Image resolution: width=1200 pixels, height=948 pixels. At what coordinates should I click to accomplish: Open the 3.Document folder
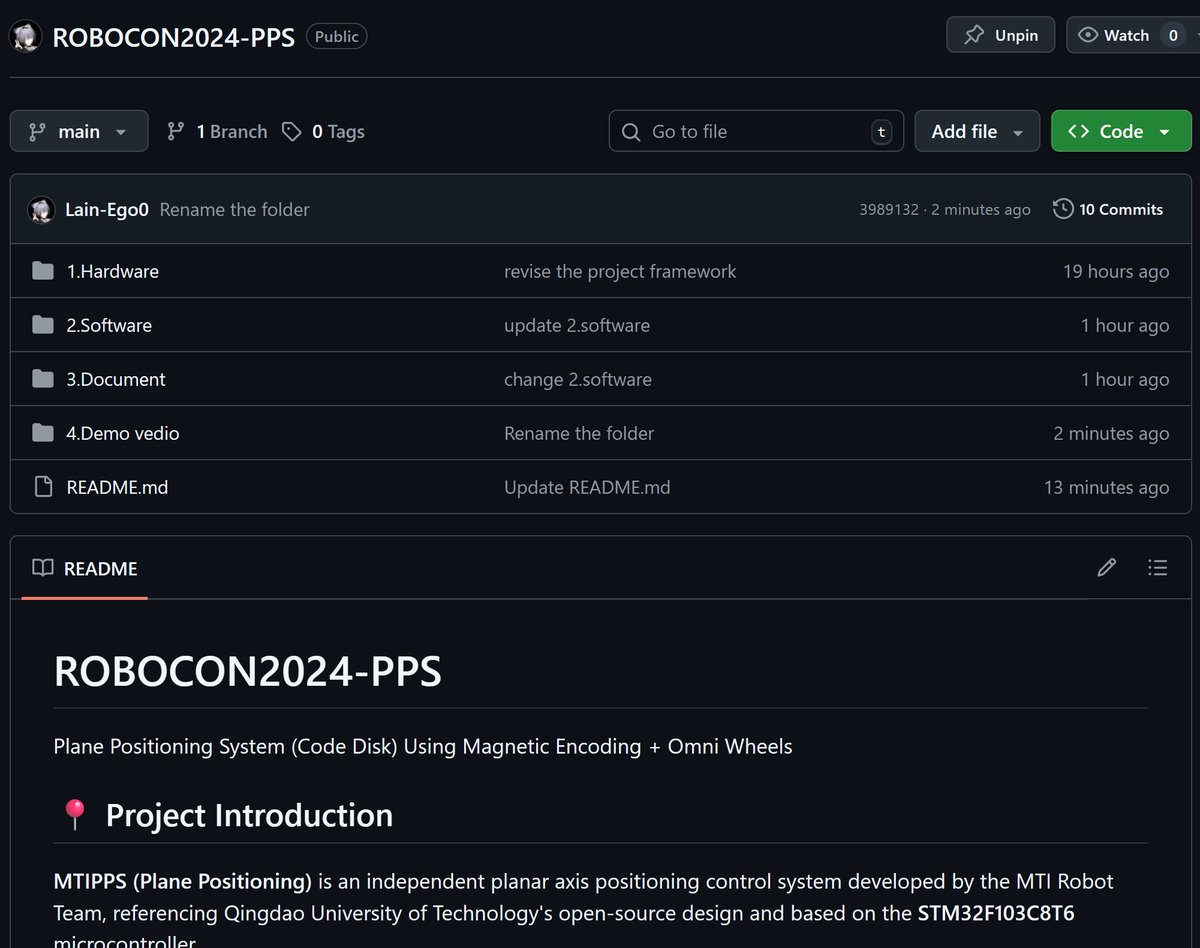tap(116, 379)
